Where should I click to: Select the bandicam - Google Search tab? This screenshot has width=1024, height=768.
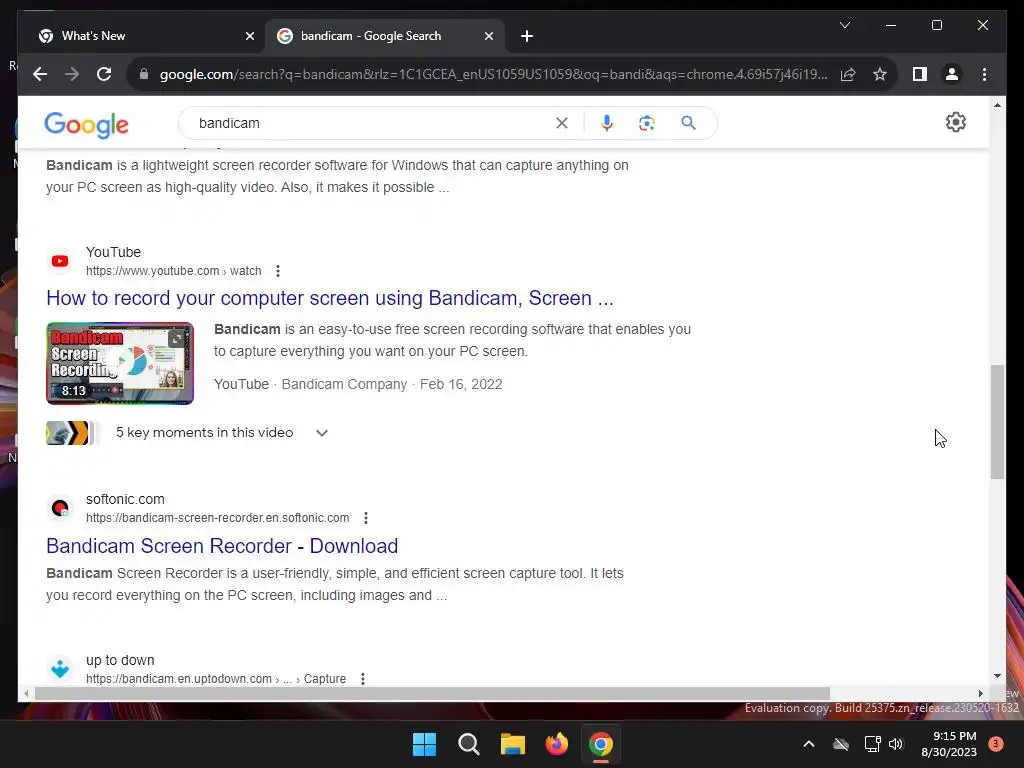coord(385,36)
